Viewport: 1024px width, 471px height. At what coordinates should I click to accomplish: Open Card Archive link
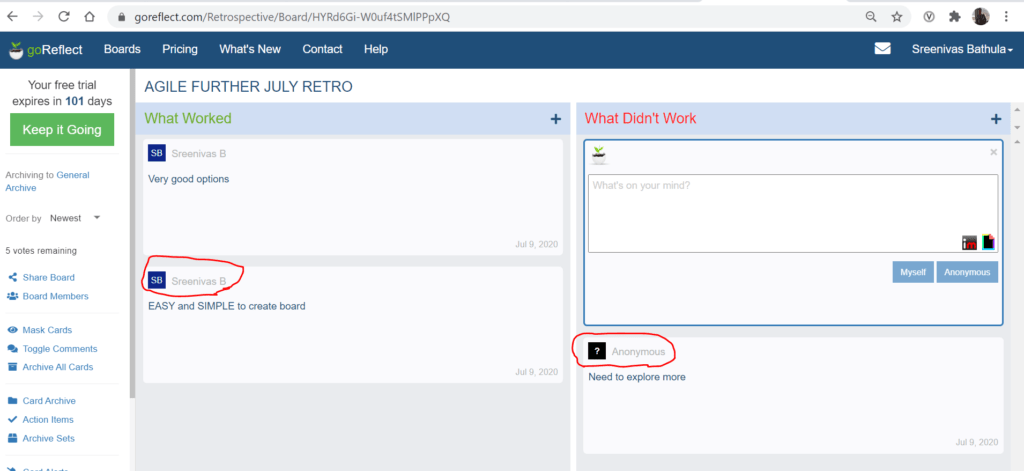[49, 401]
